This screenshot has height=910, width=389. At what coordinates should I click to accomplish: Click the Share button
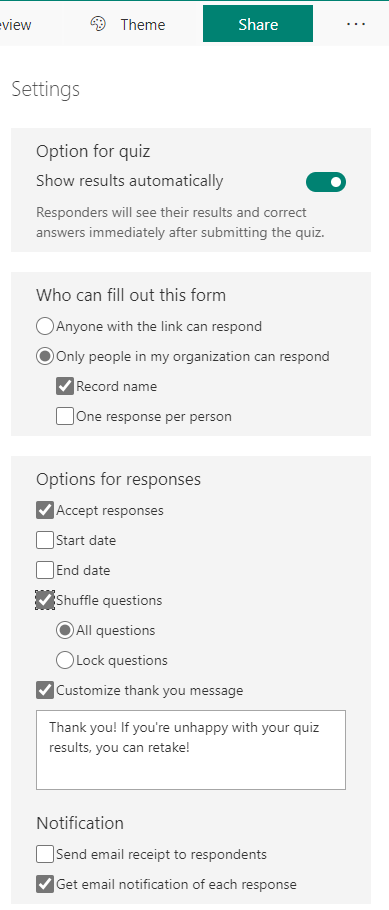pos(258,24)
